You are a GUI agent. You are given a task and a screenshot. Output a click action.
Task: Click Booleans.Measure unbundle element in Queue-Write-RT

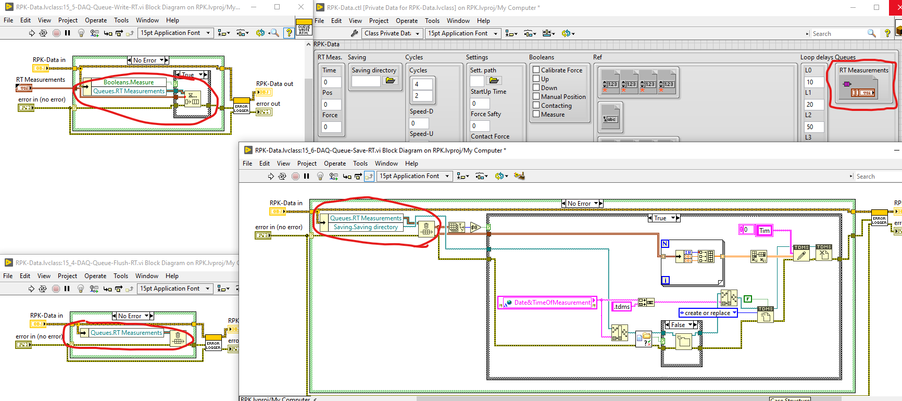[129, 82]
